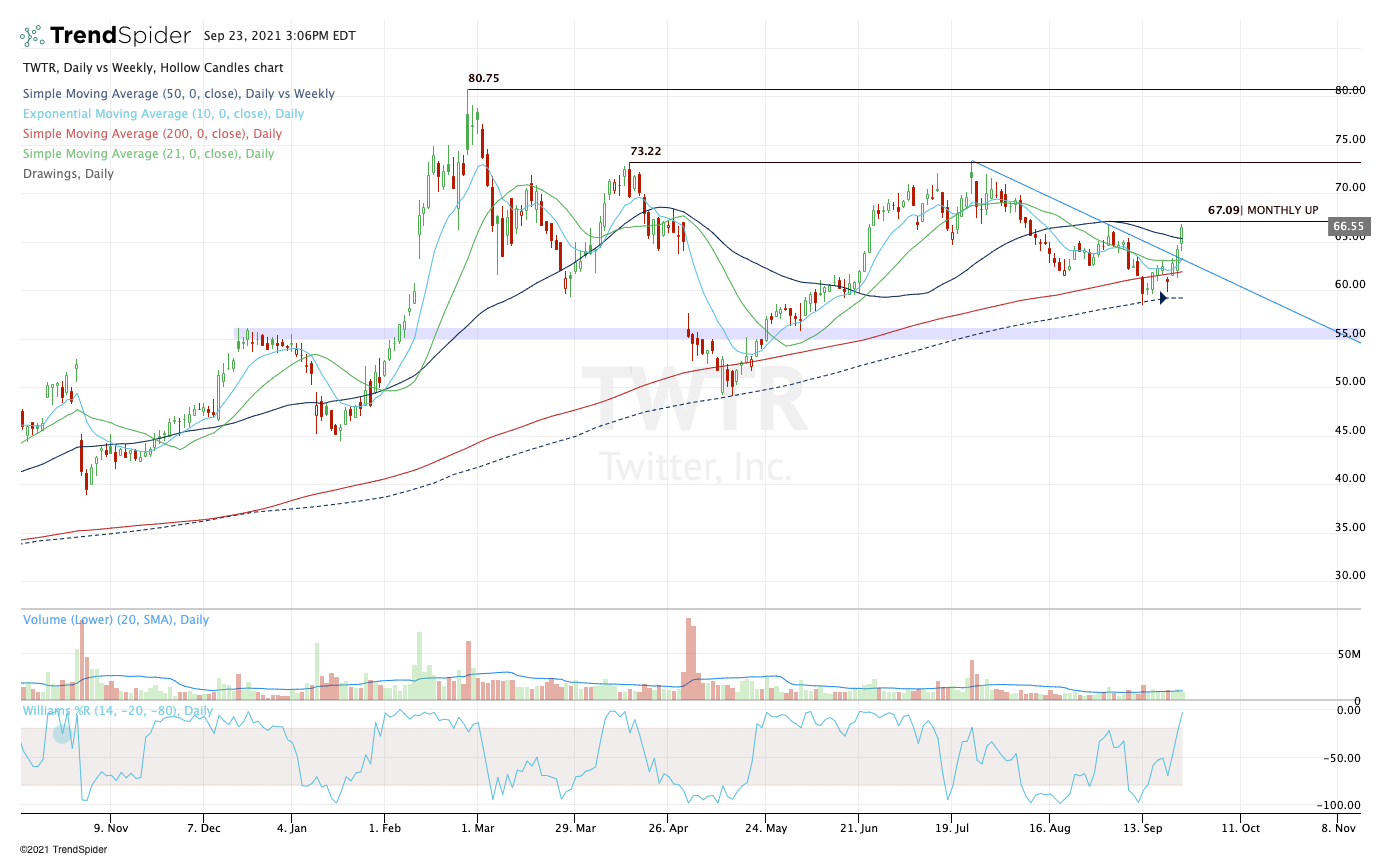1391x859 pixels.
Task: Select the SMA 200 Daily legend entry
Action: [x=153, y=134]
